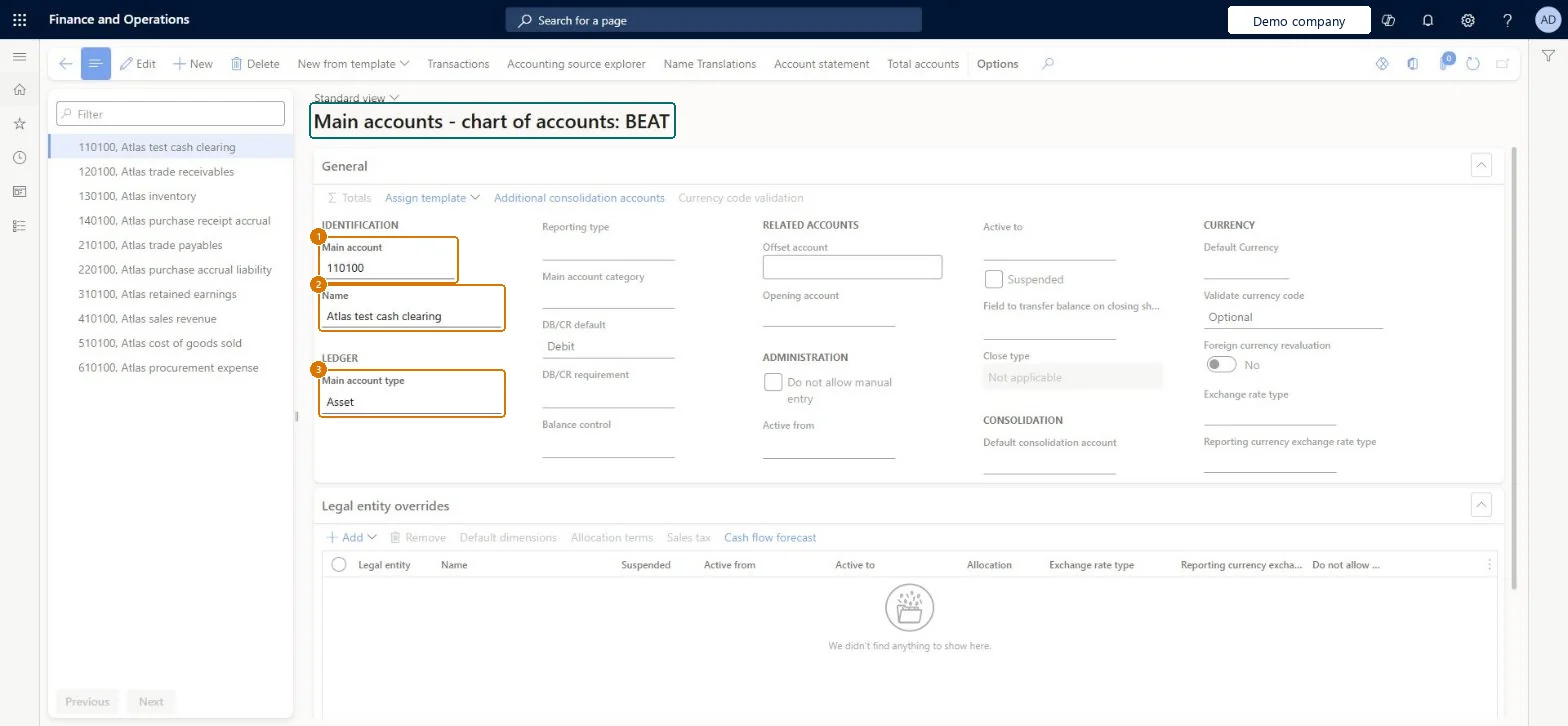This screenshot has width=1568, height=726.
Task: Open the Options tab
Action: point(997,63)
